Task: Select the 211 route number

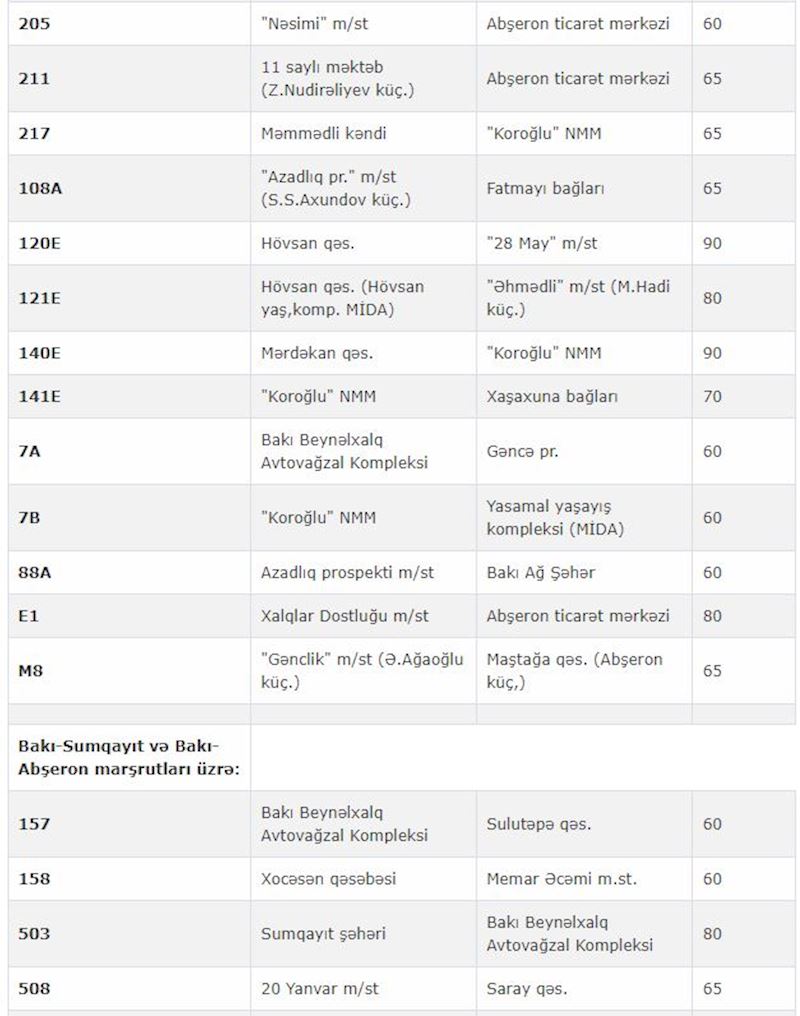Action: 34,78
